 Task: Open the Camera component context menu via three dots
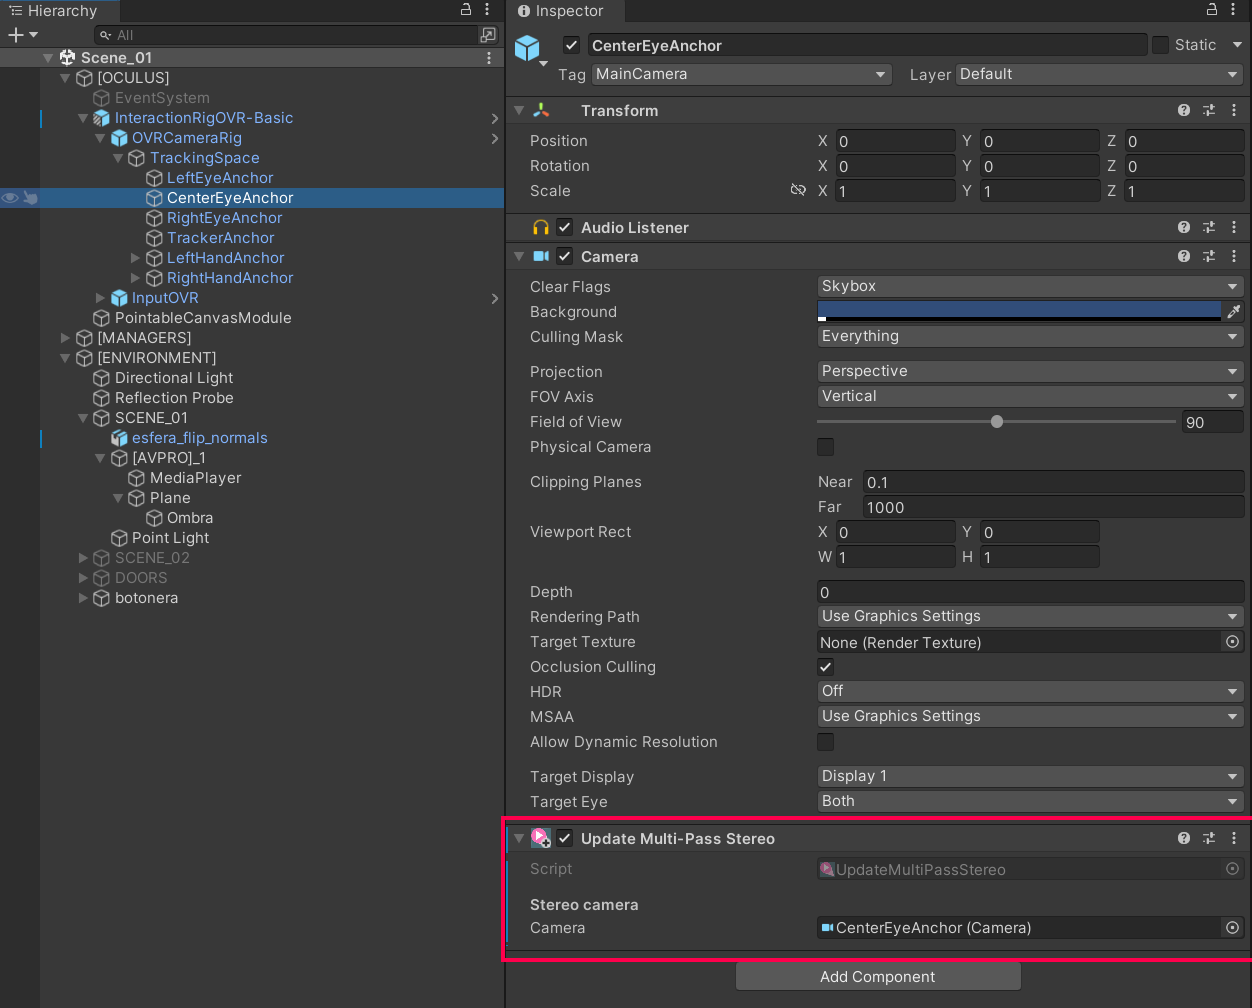click(1234, 257)
